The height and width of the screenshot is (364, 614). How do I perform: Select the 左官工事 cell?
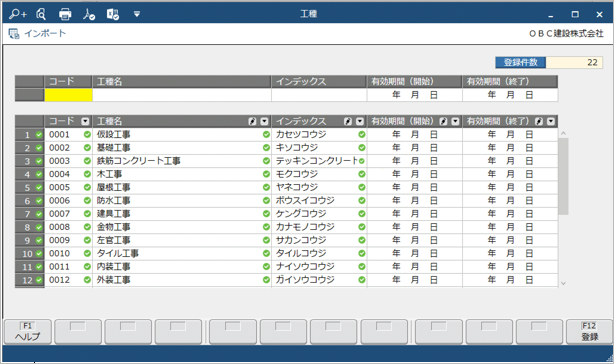click(182, 240)
